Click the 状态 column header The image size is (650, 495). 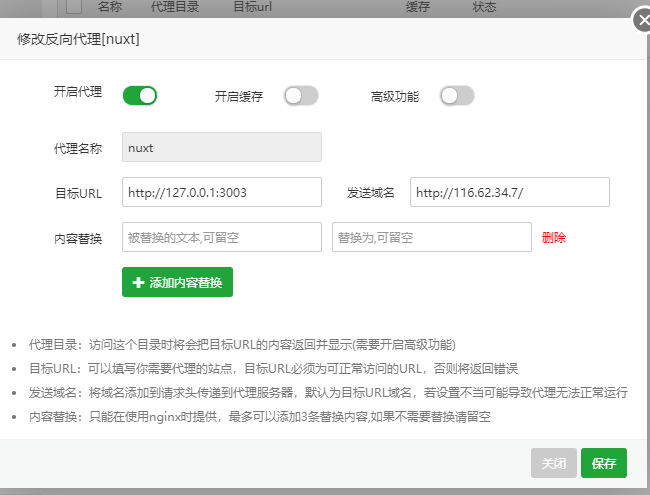pos(484,6)
